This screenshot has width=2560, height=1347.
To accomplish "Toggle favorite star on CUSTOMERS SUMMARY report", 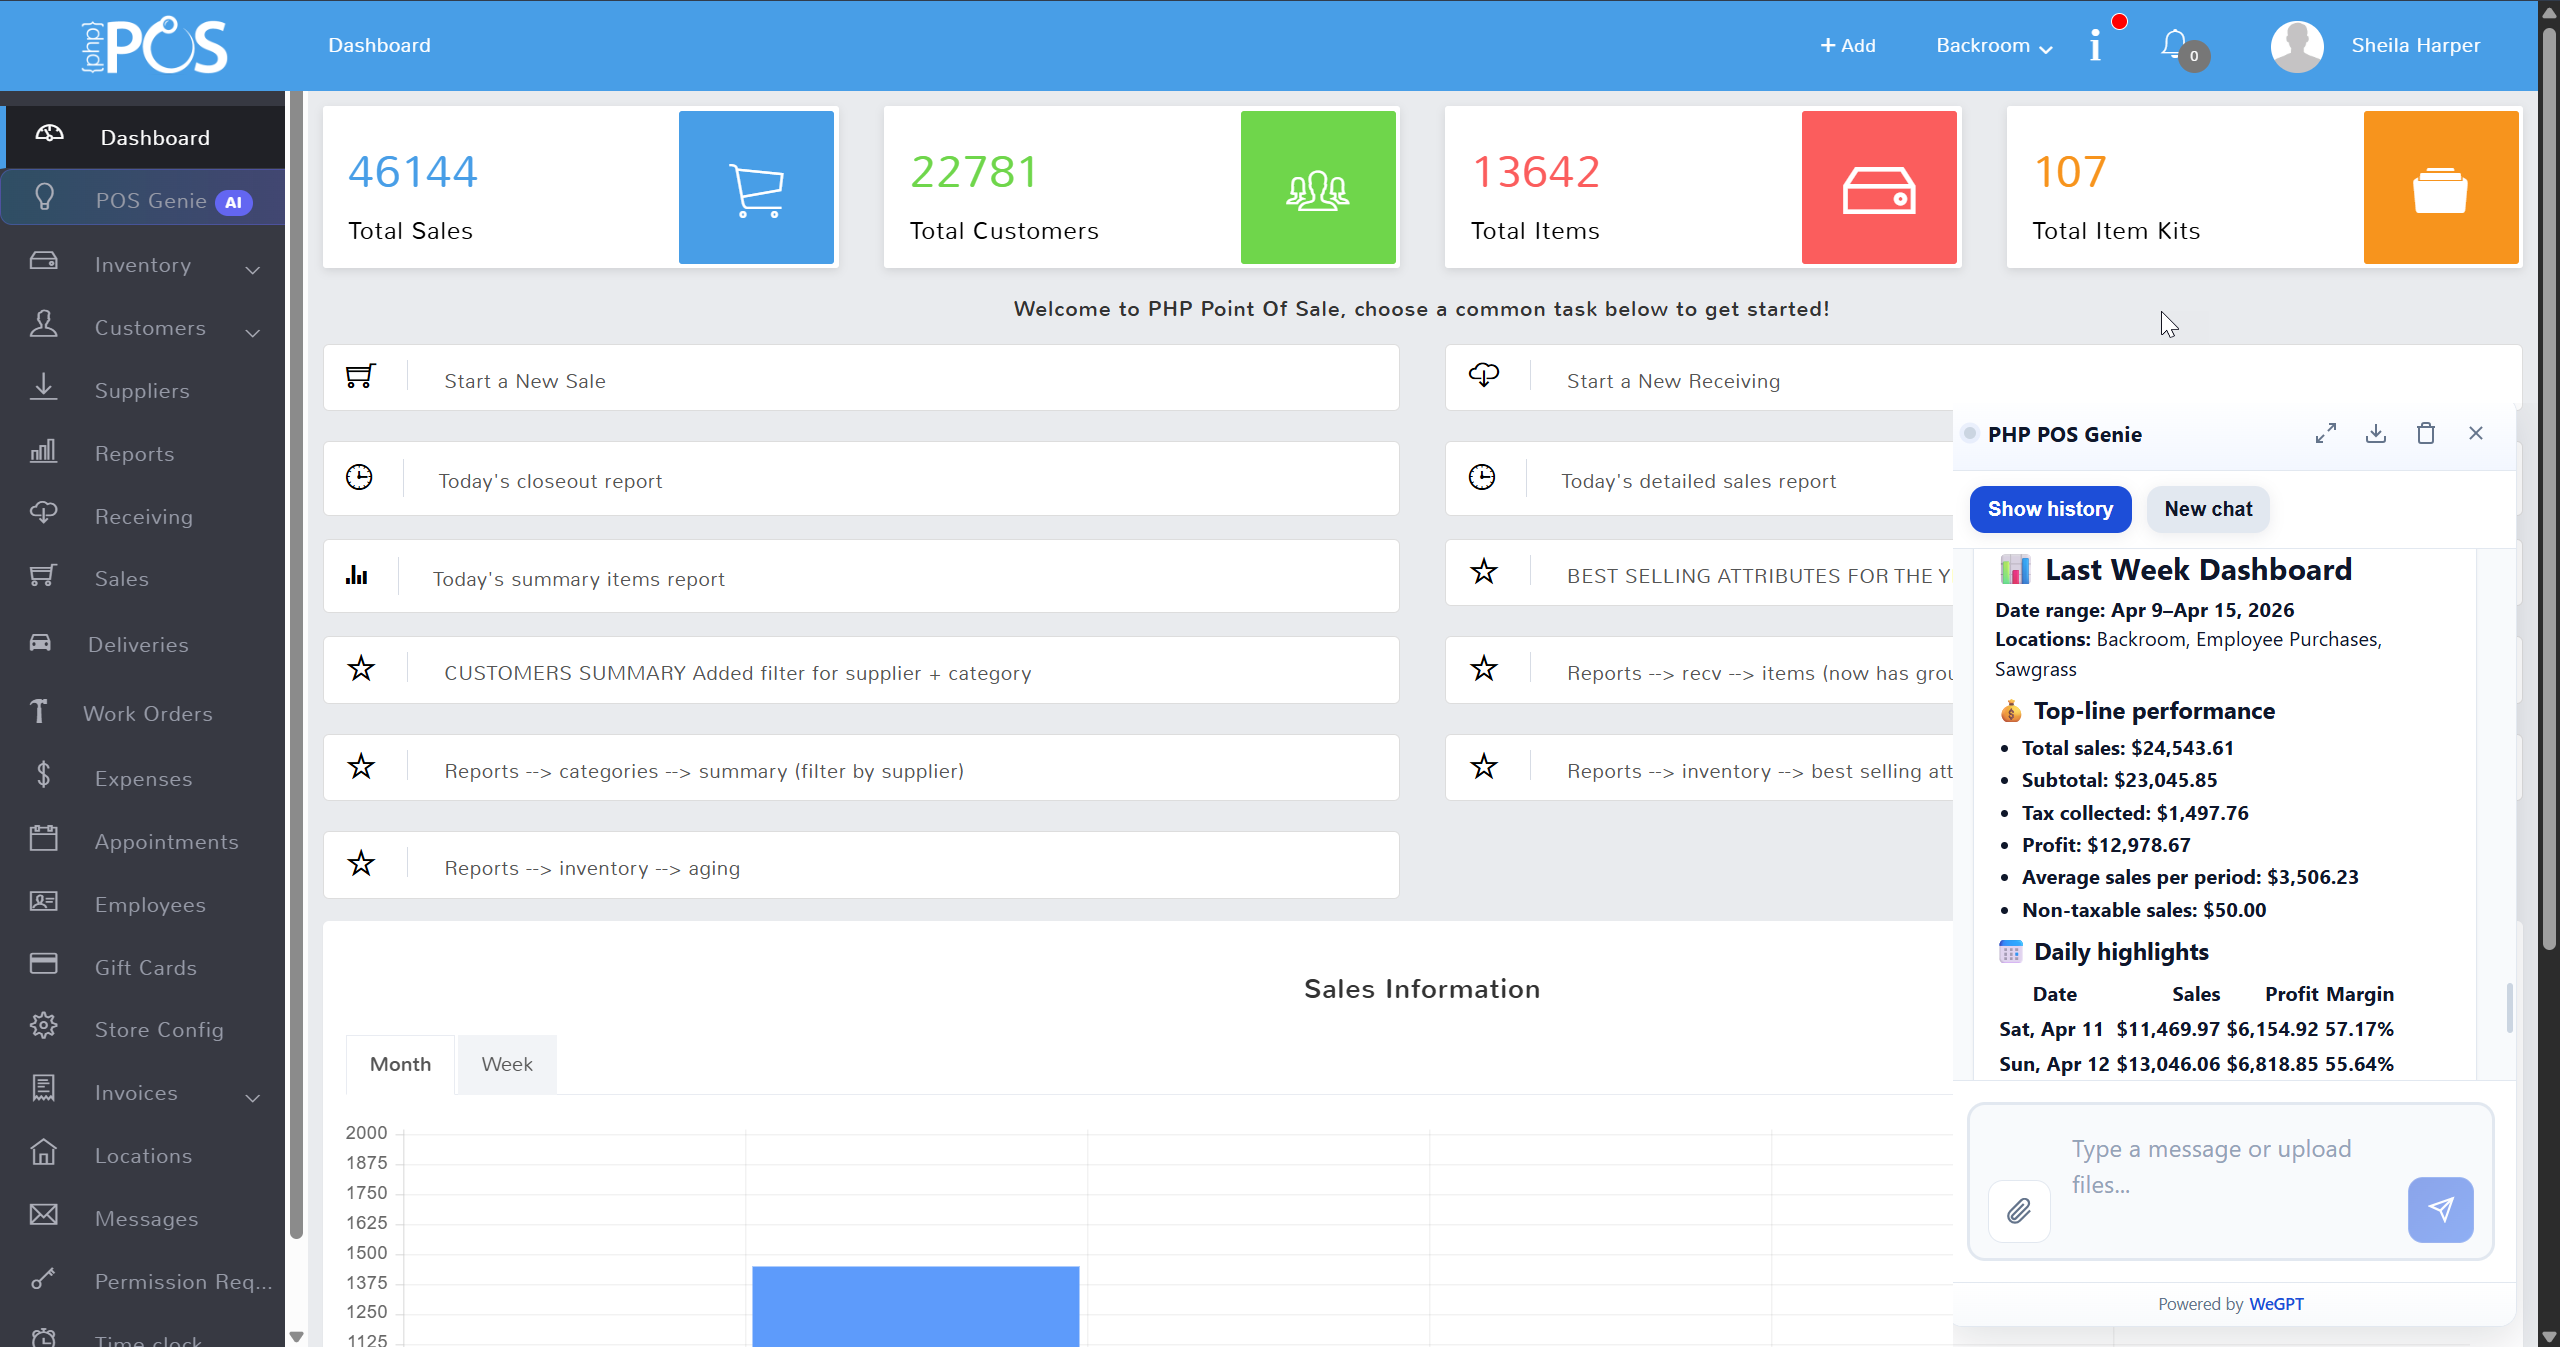I will pos(361,669).
